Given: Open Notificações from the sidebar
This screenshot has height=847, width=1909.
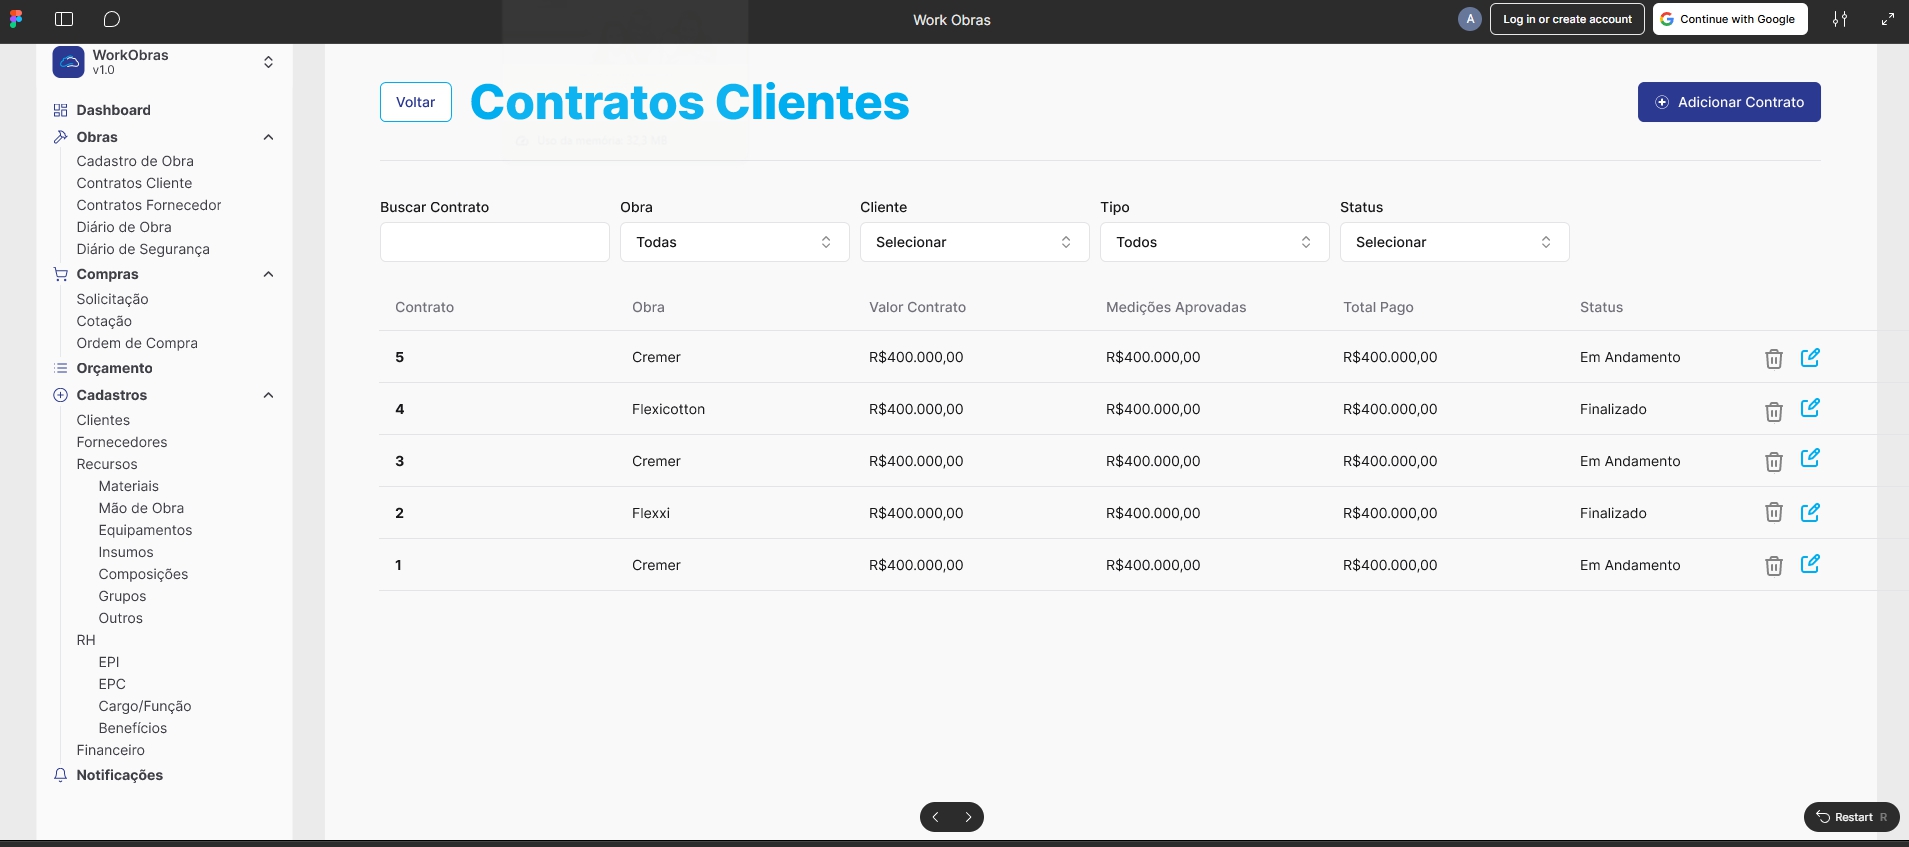Looking at the screenshot, I should (x=119, y=775).
